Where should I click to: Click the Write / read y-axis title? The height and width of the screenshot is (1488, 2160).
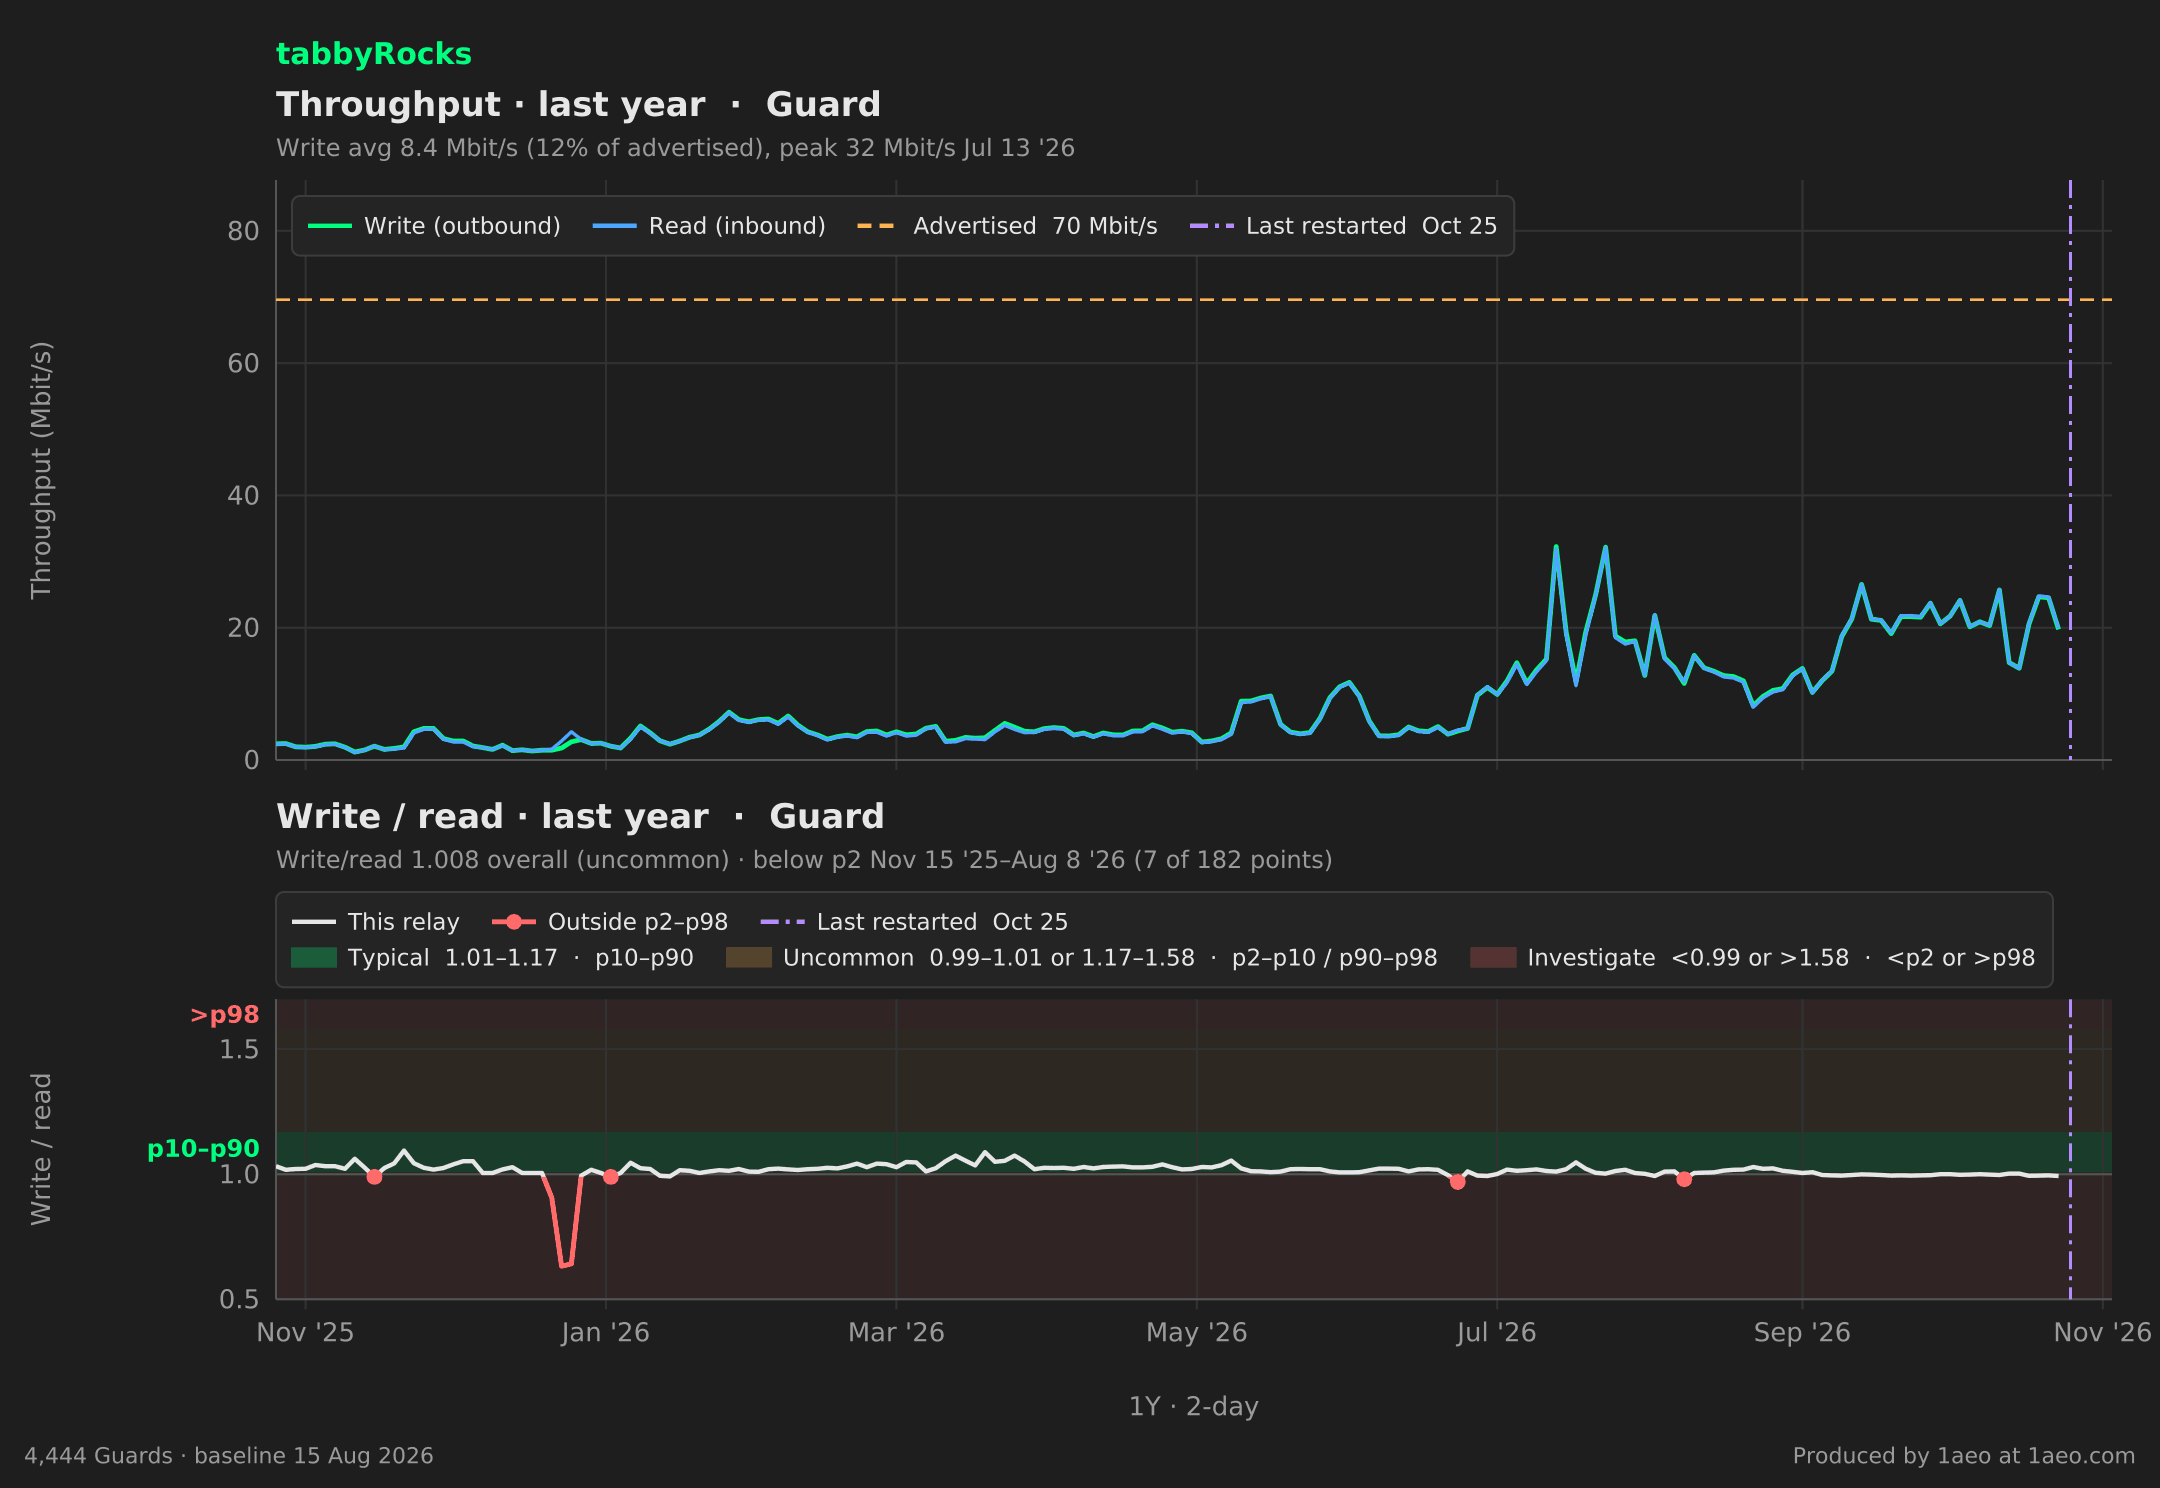click(41, 1149)
